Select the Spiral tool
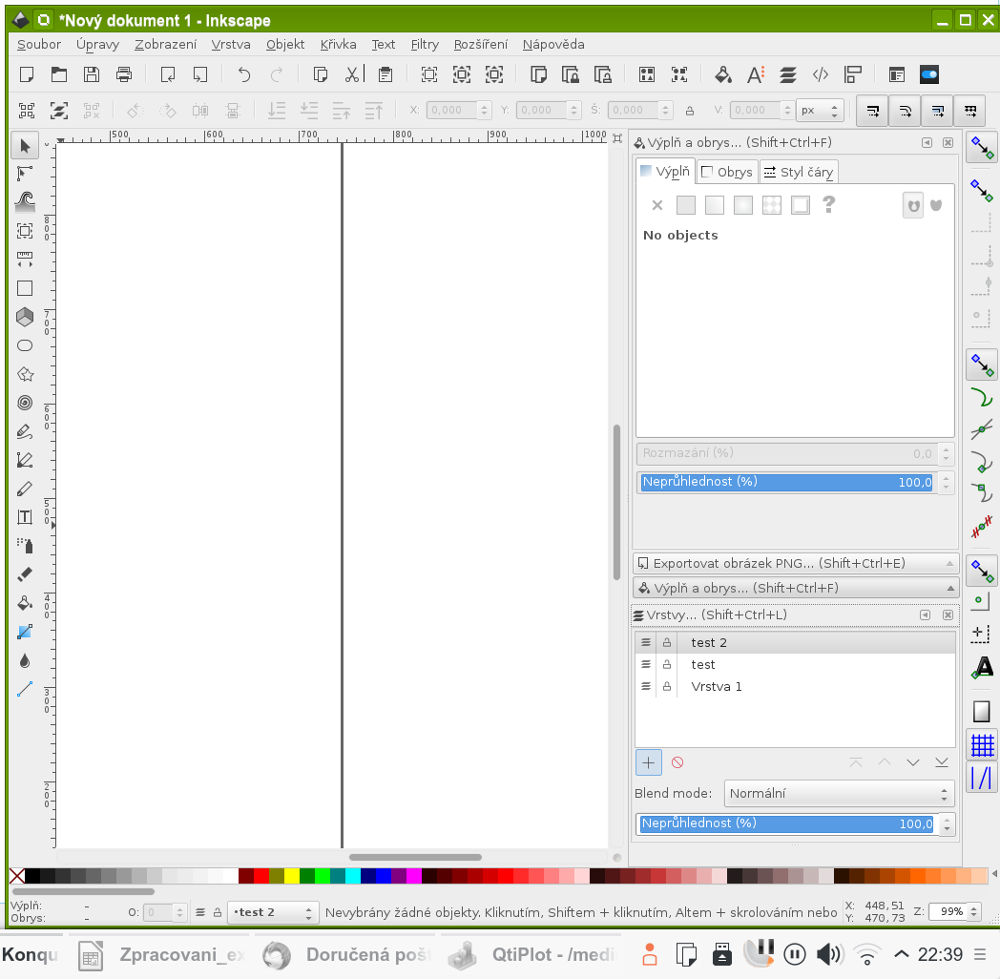This screenshot has height=979, width=1000. (x=24, y=403)
